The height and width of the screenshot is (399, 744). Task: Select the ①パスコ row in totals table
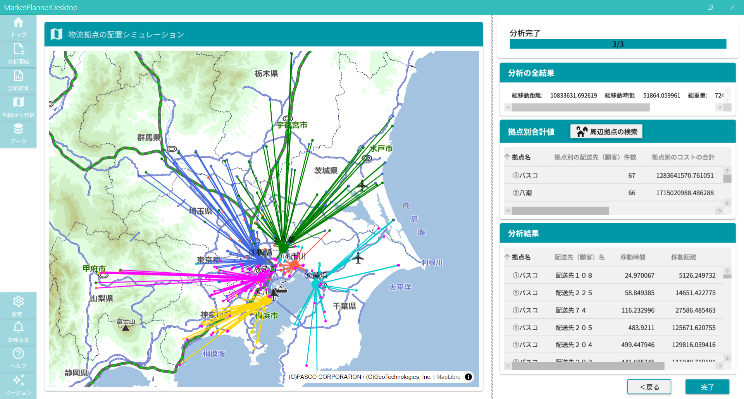click(614, 176)
